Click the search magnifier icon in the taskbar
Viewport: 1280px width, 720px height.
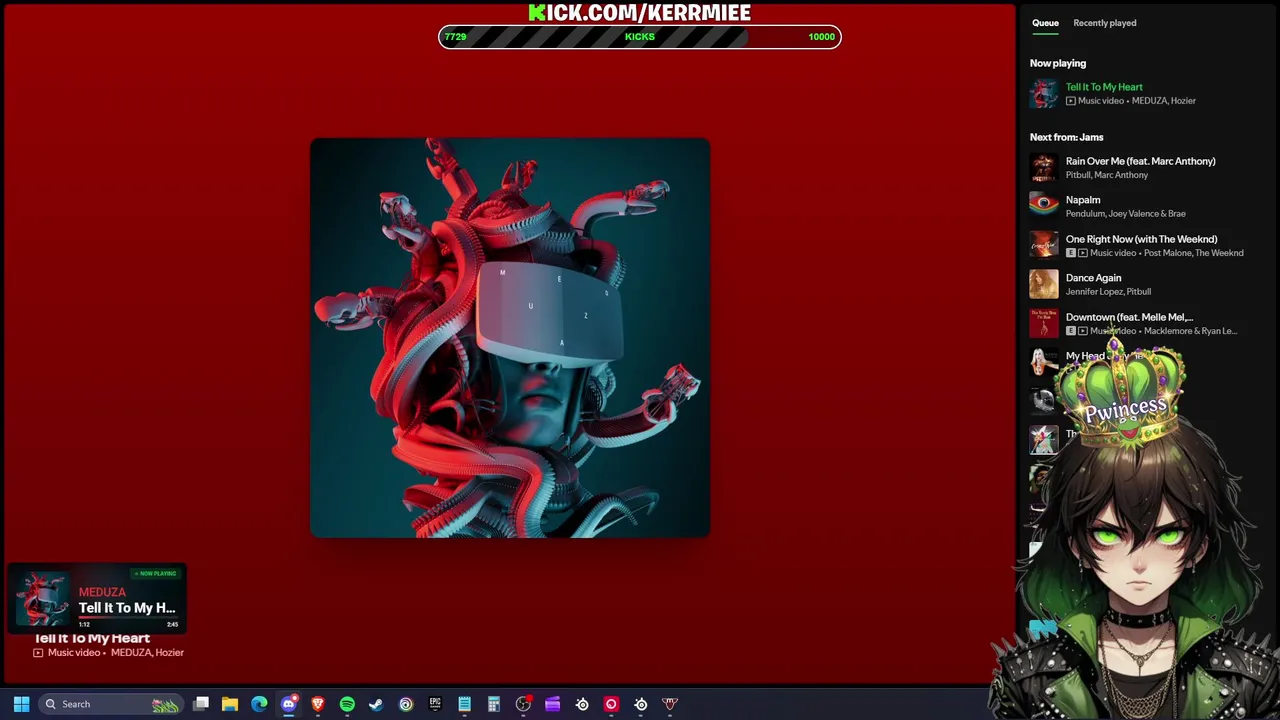click(50, 704)
